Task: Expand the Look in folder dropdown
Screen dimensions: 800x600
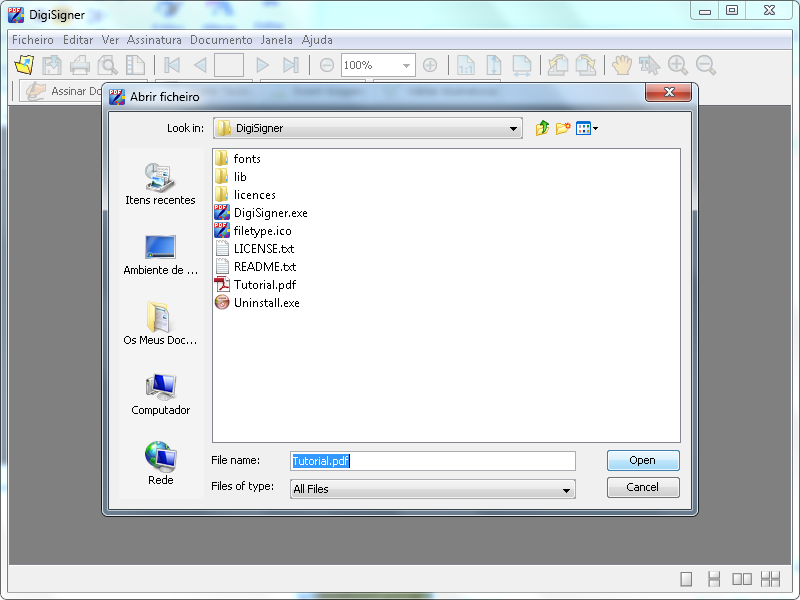Action: 514,129
